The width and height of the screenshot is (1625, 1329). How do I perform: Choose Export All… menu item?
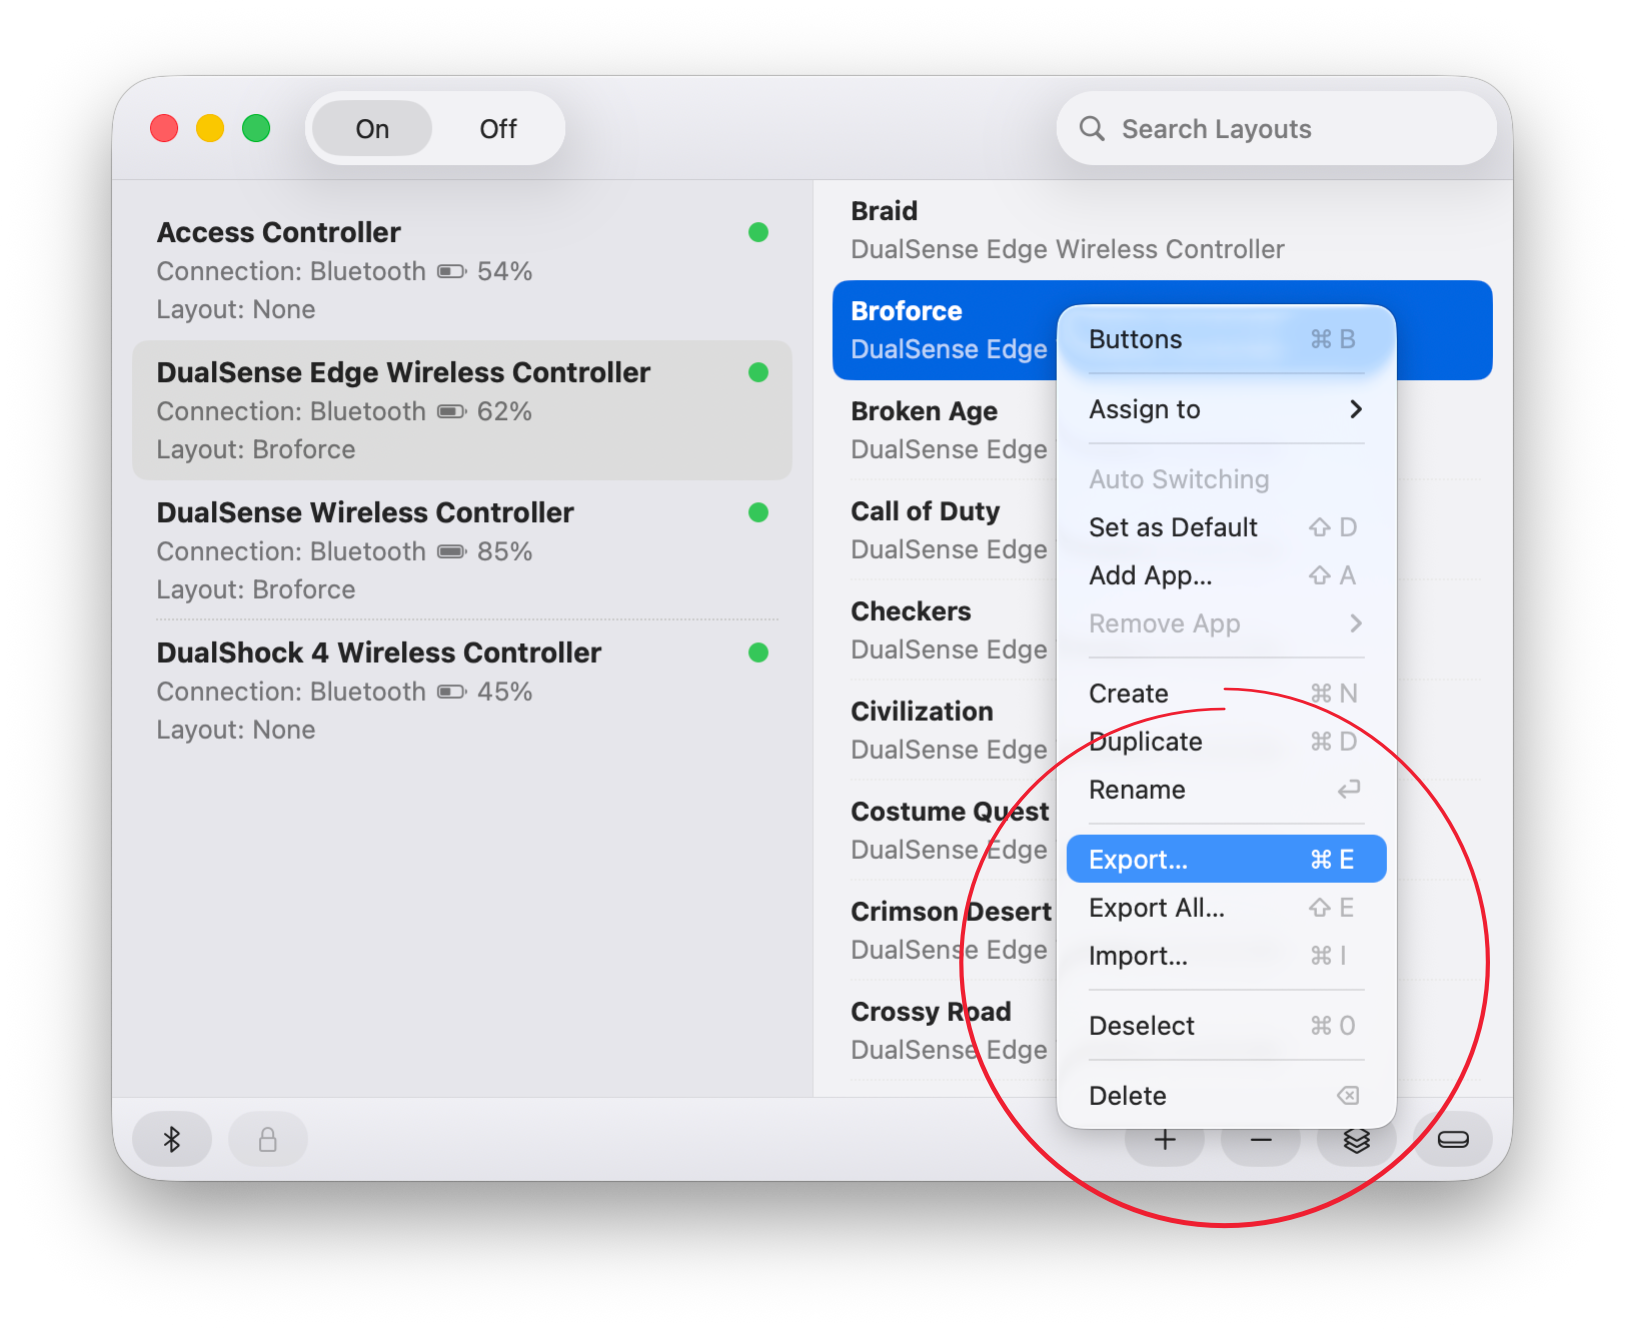pyautogui.click(x=1226, y=907)
